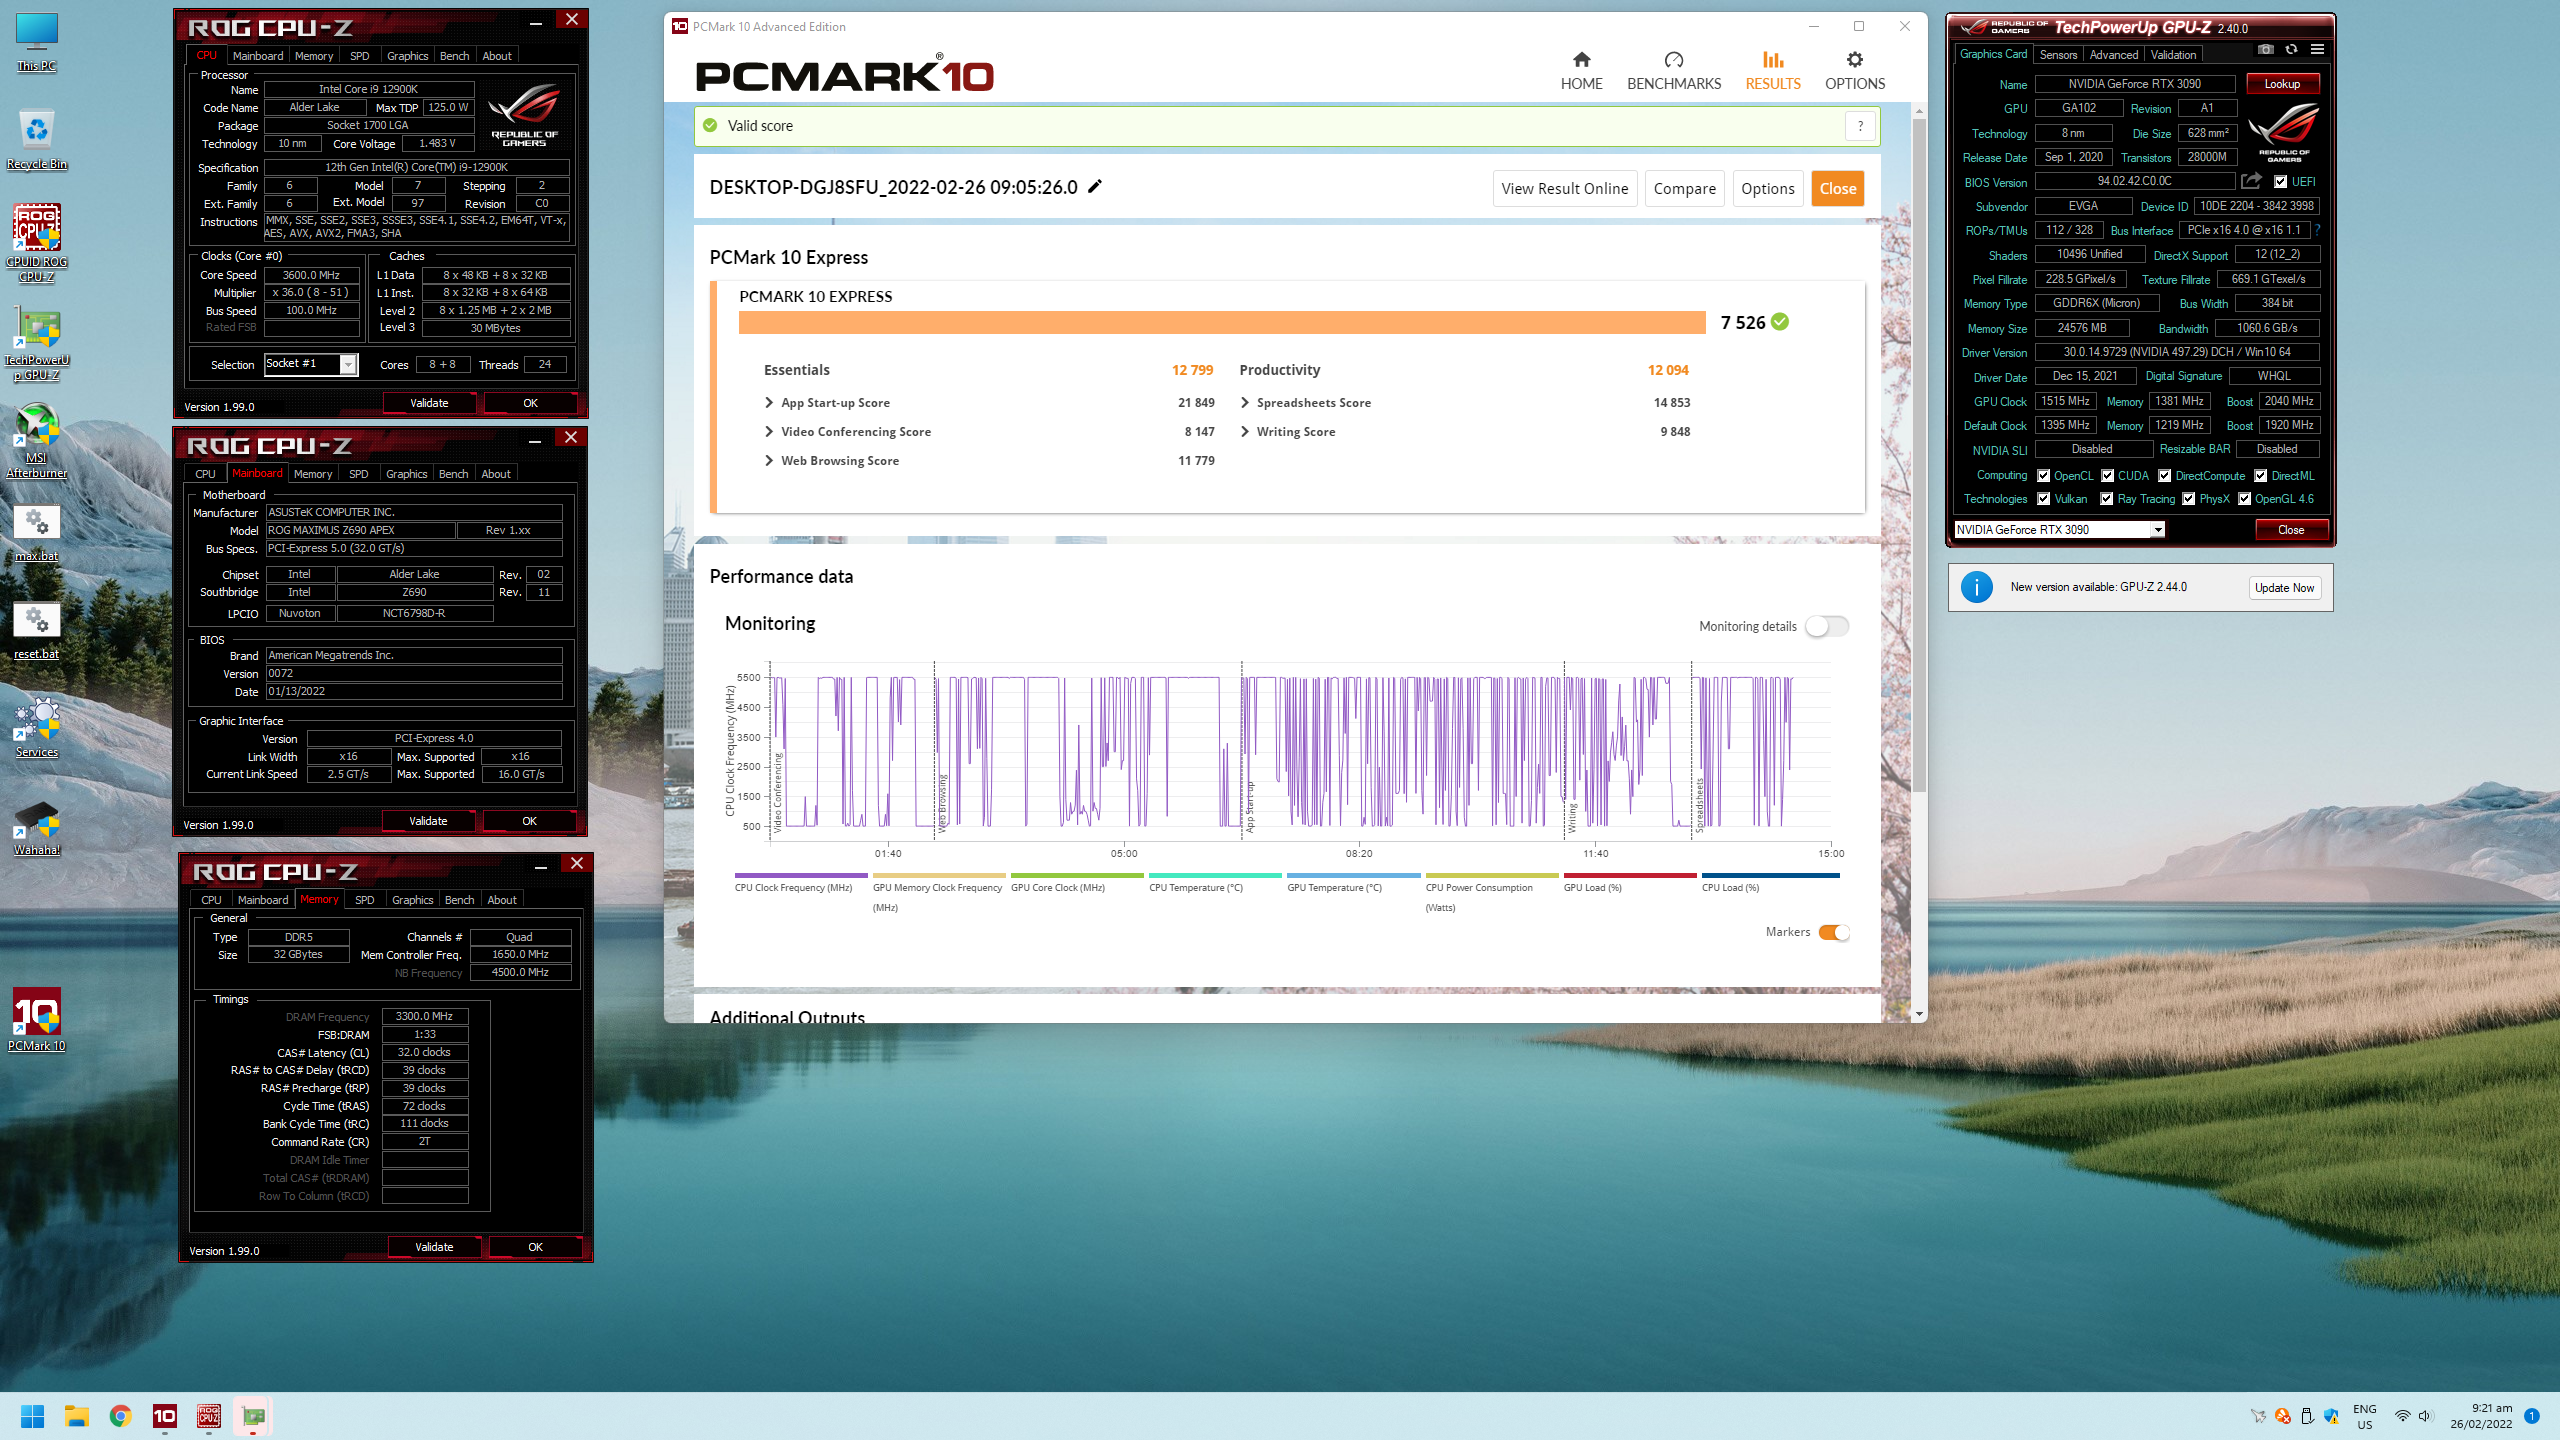This screenshot has width=2560, height=1440.
Task: Open CPUID ROG CPU-Z desktop shortcut
Action: pyautogui.click(x=37, y=243)
